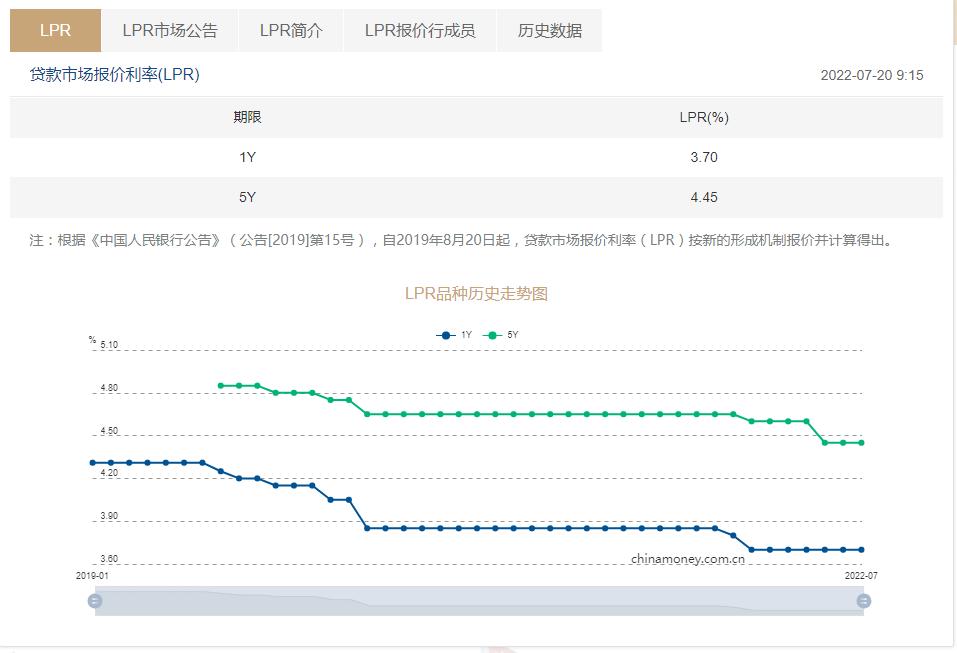
Task: Click the blue 1Y legend marker icon
Action: click(445, 335)
